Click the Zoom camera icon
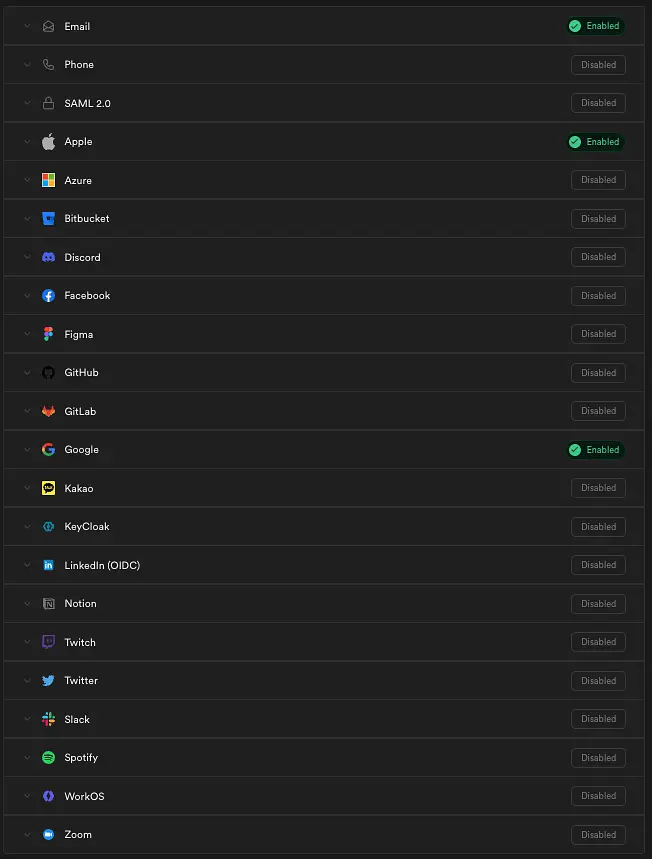 pos(48,834)
